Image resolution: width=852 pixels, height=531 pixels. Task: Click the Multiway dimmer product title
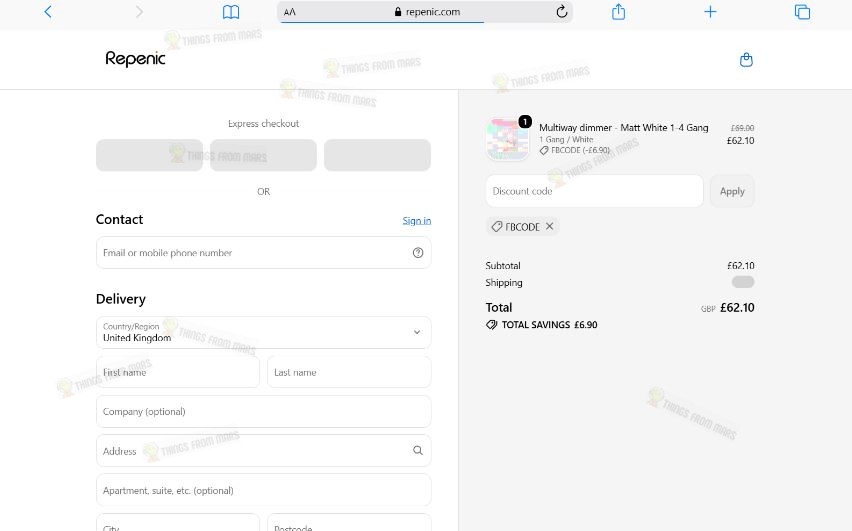pos(624,128)
